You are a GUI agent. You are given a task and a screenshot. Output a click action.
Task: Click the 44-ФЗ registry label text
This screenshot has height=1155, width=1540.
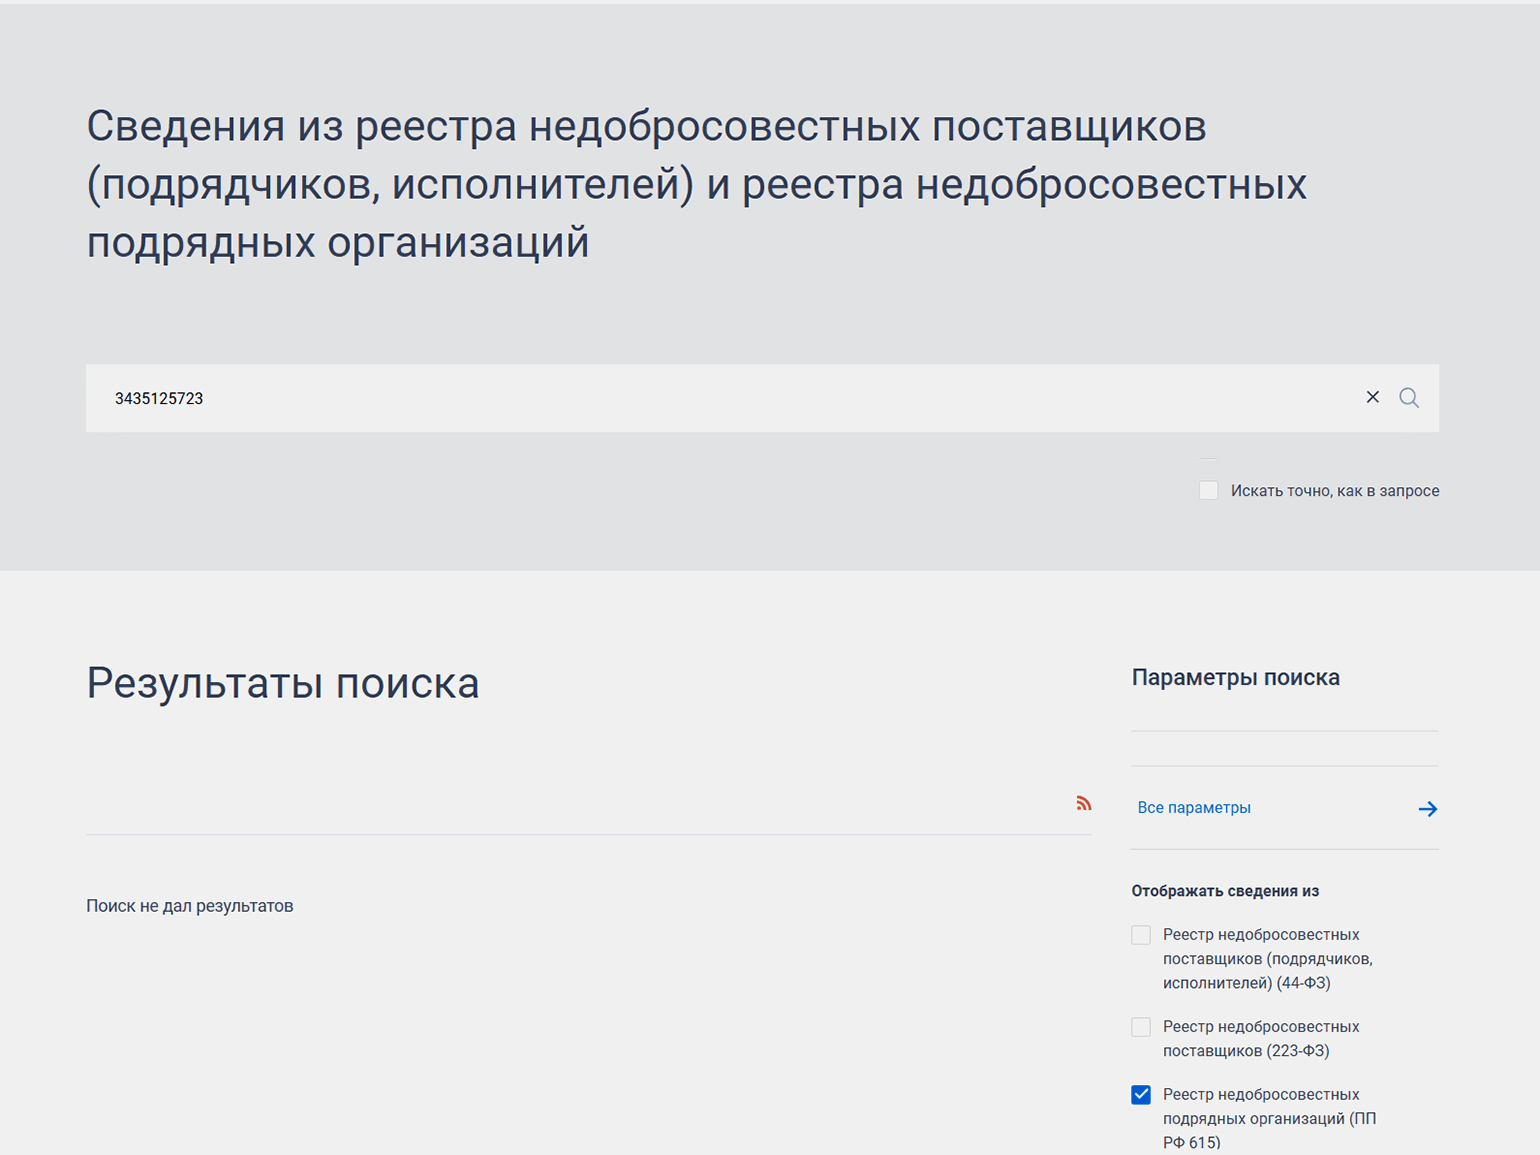click(1266, 959)
